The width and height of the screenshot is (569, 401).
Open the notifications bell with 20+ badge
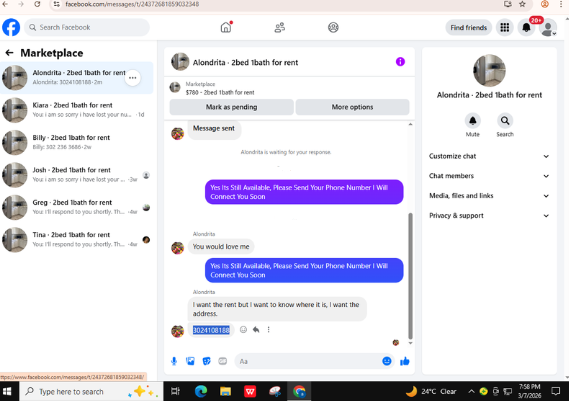coord(527,28)
